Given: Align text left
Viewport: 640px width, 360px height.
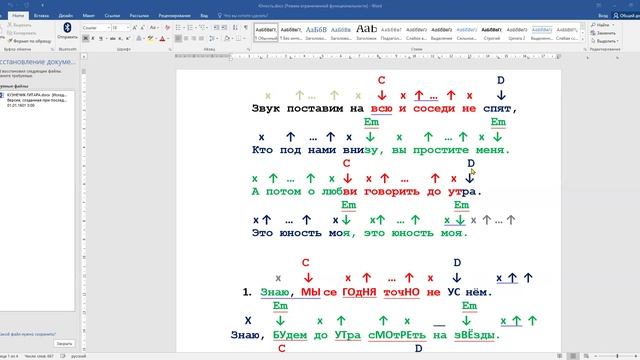Looking at the screenshot, I should (x=178, y=38).
